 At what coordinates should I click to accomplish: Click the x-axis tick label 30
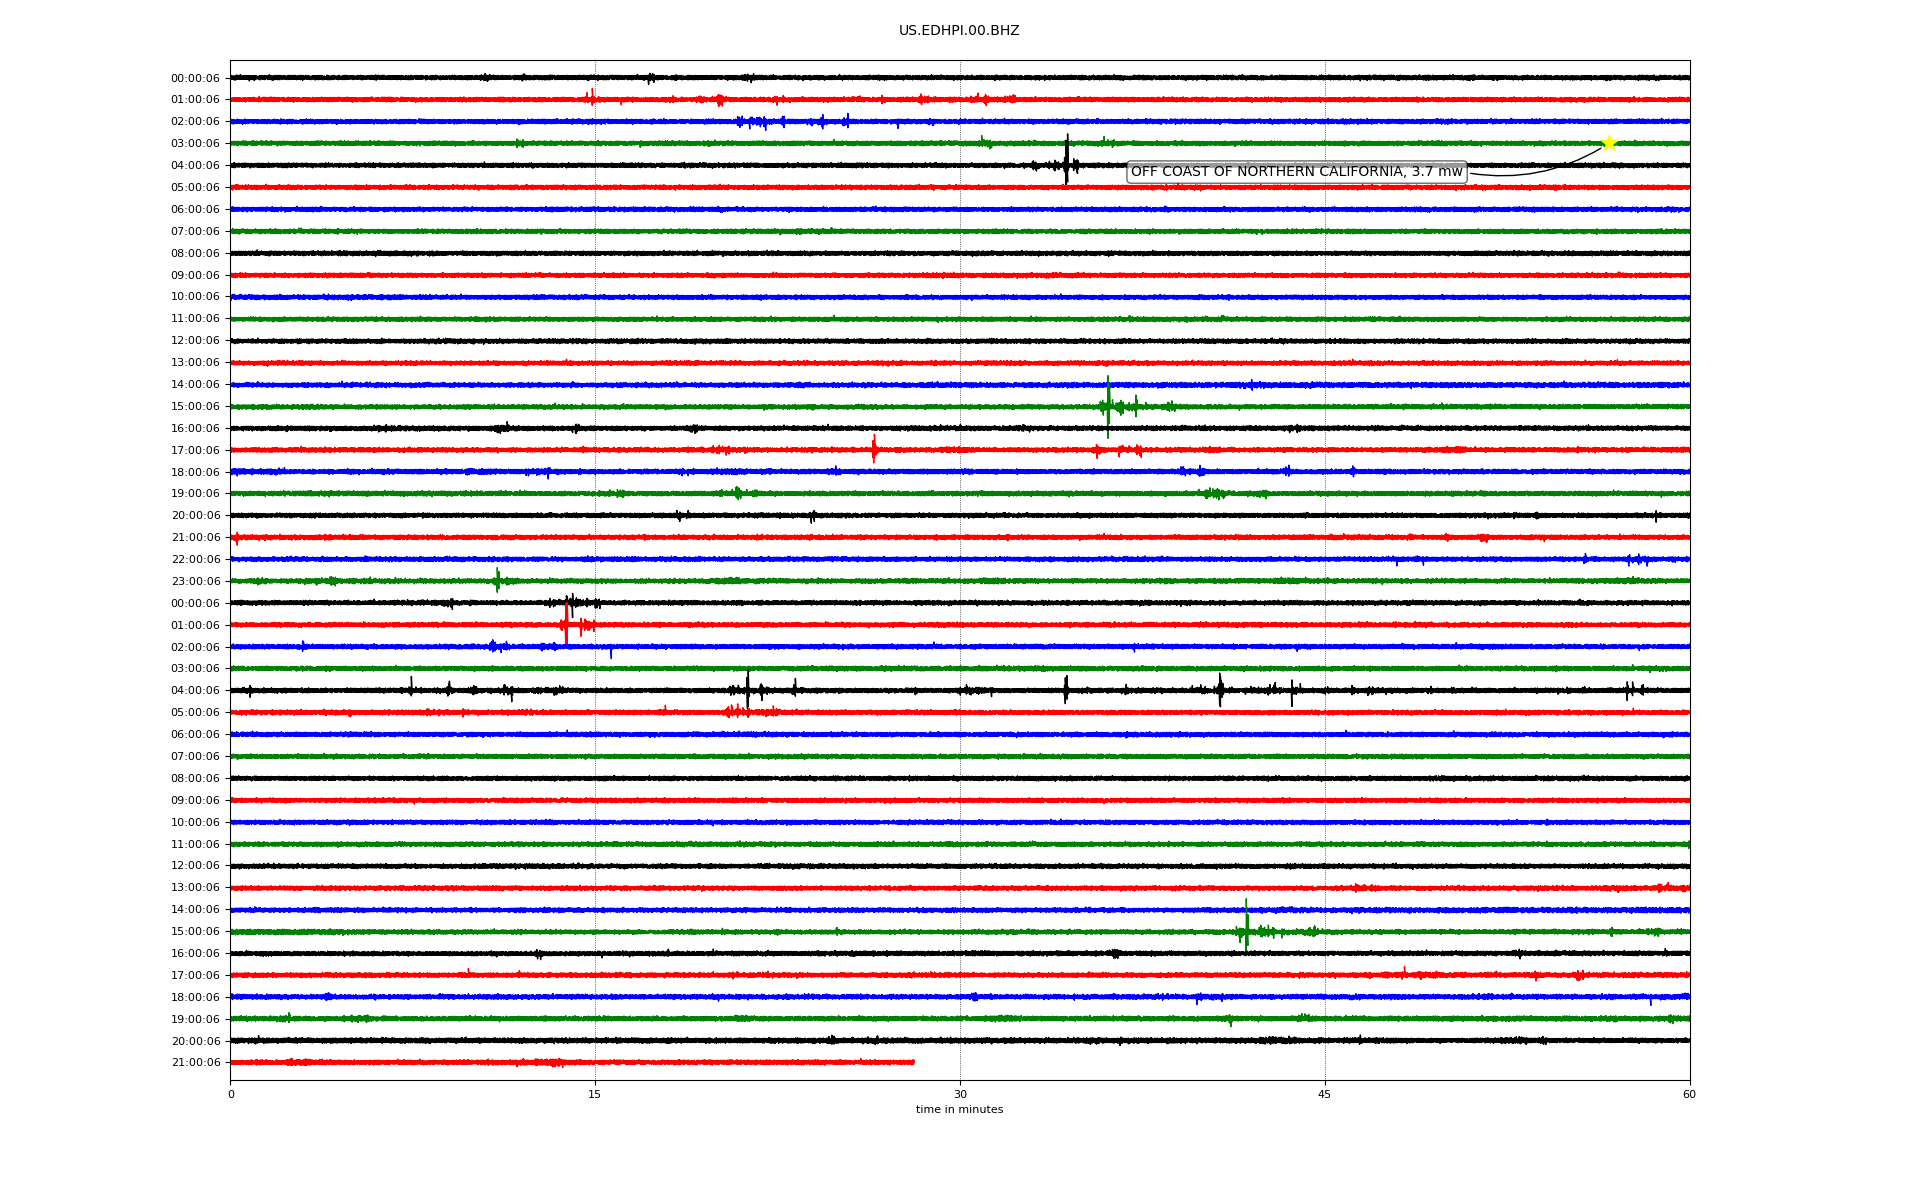960,1094
